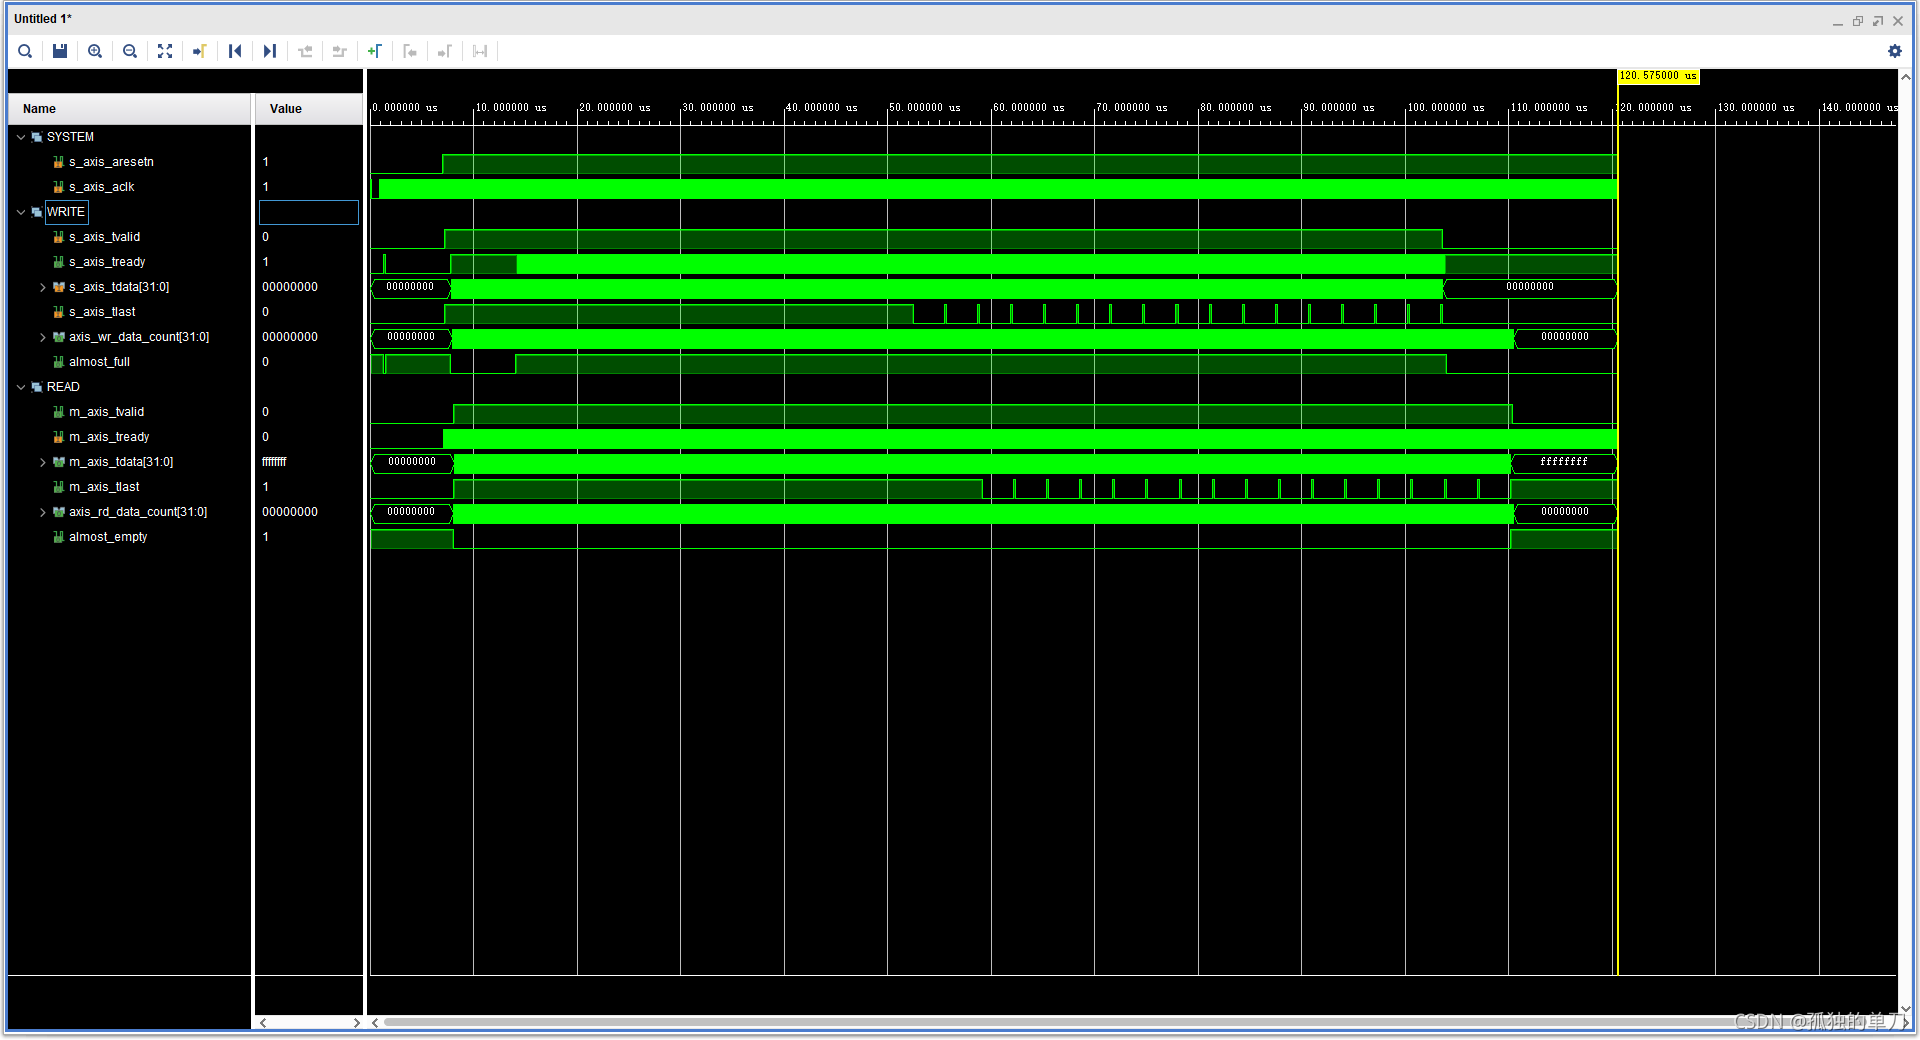
Task: Expand the s_axis_tdata[31:0] bus
Action: coord(43,287)
